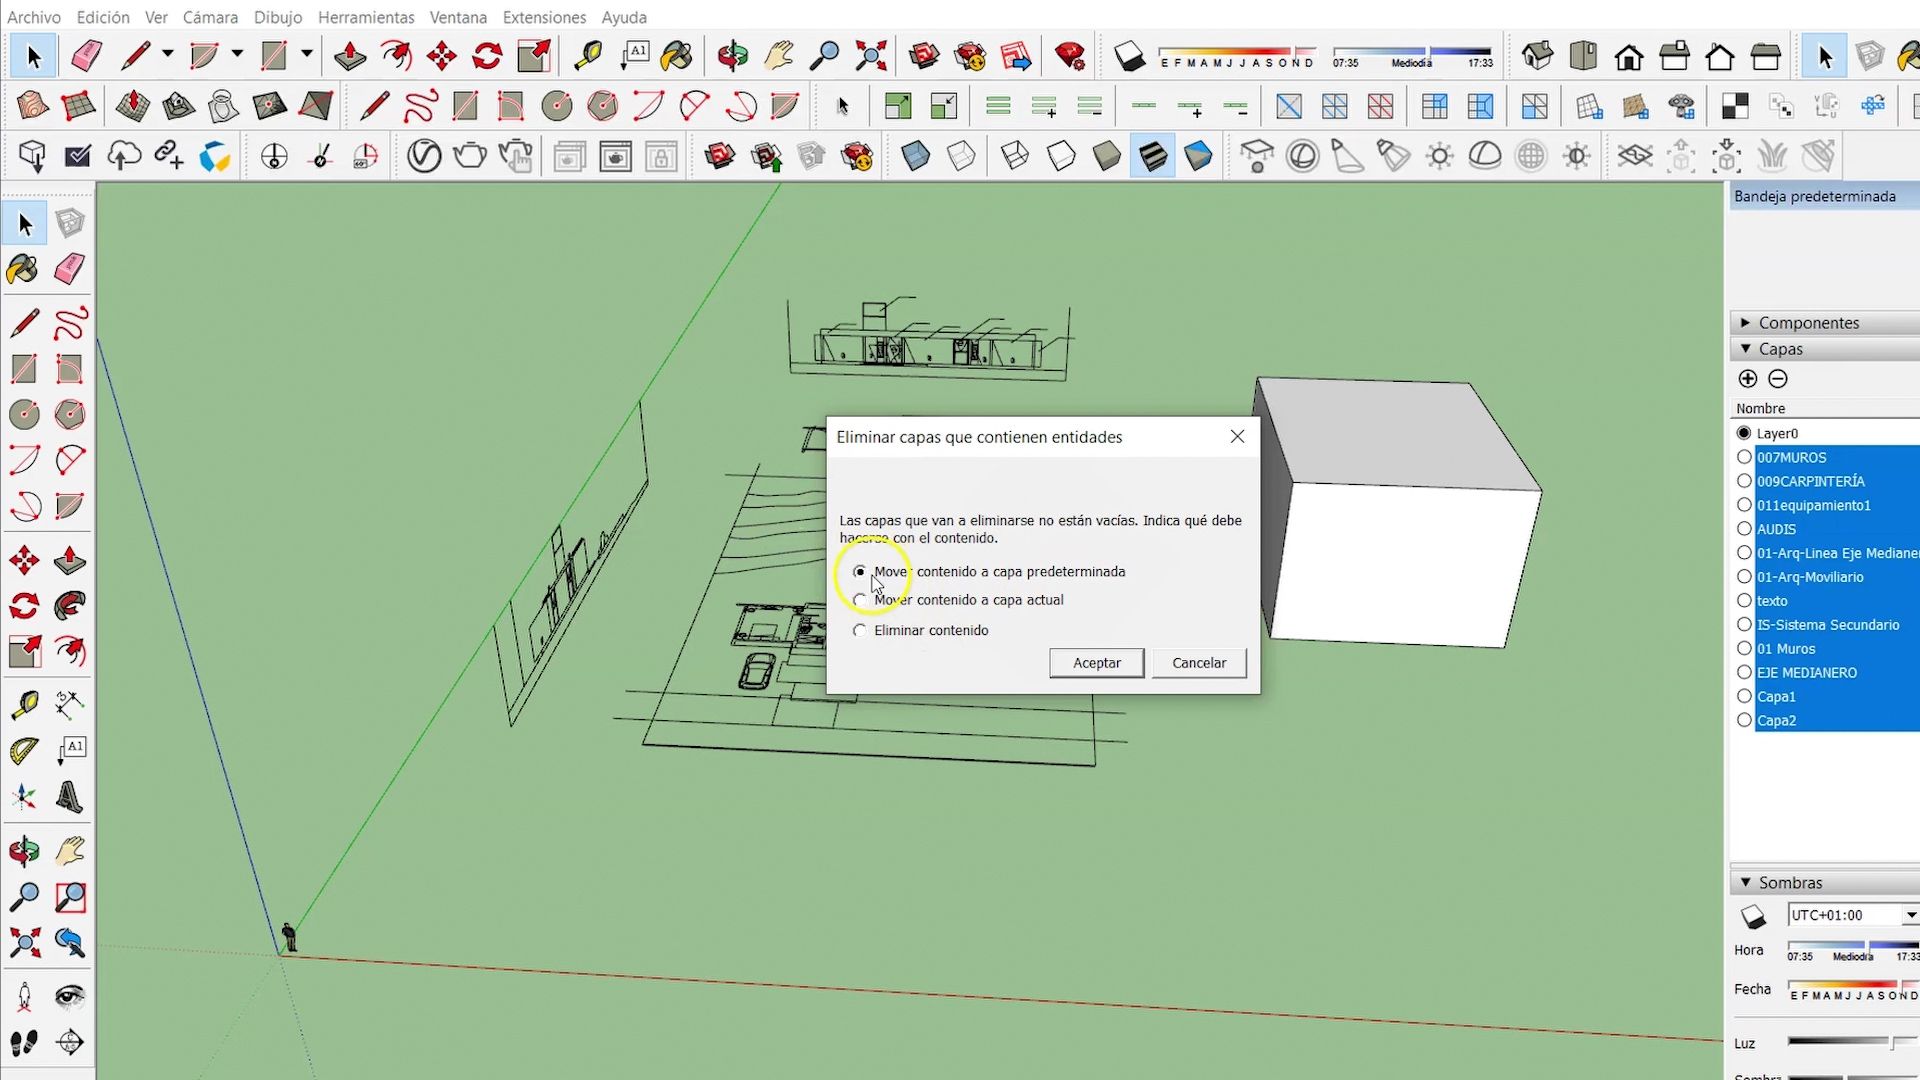Activate the Orbit camera tool
This screenshot has width=1920, height=1080.
click(734, 56)
